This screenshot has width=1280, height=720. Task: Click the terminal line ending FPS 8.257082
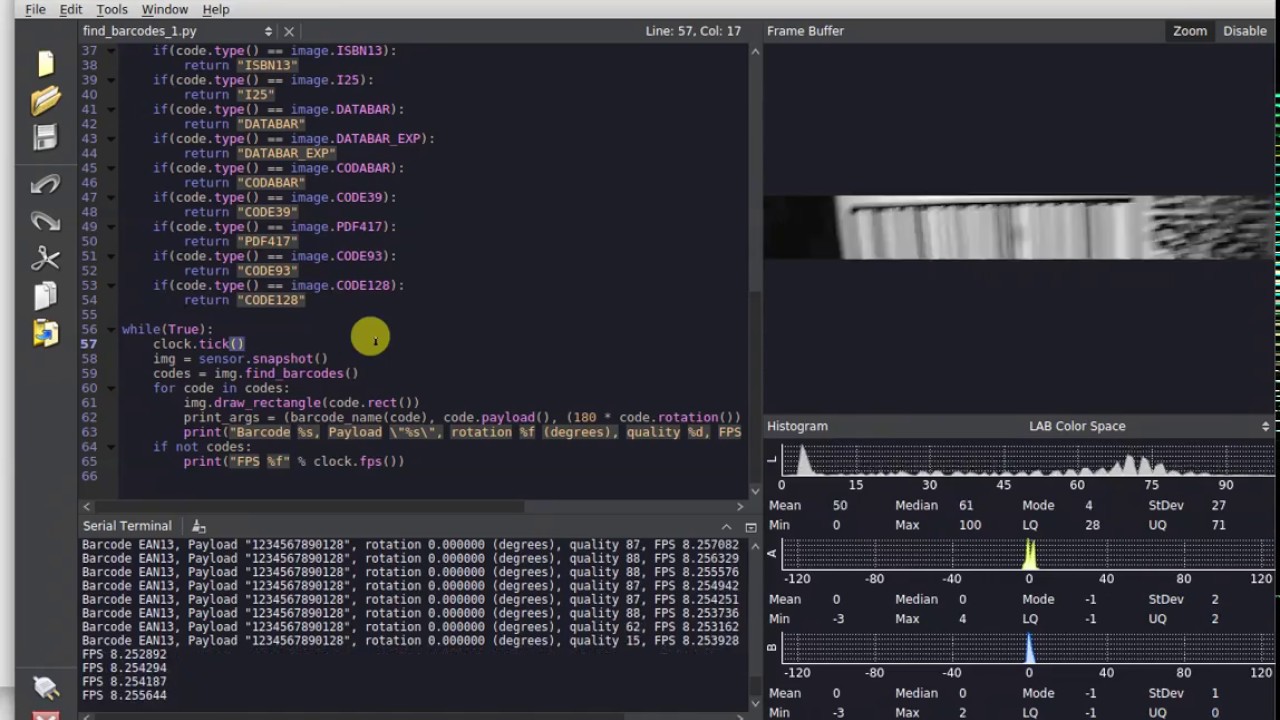(410, 545)
